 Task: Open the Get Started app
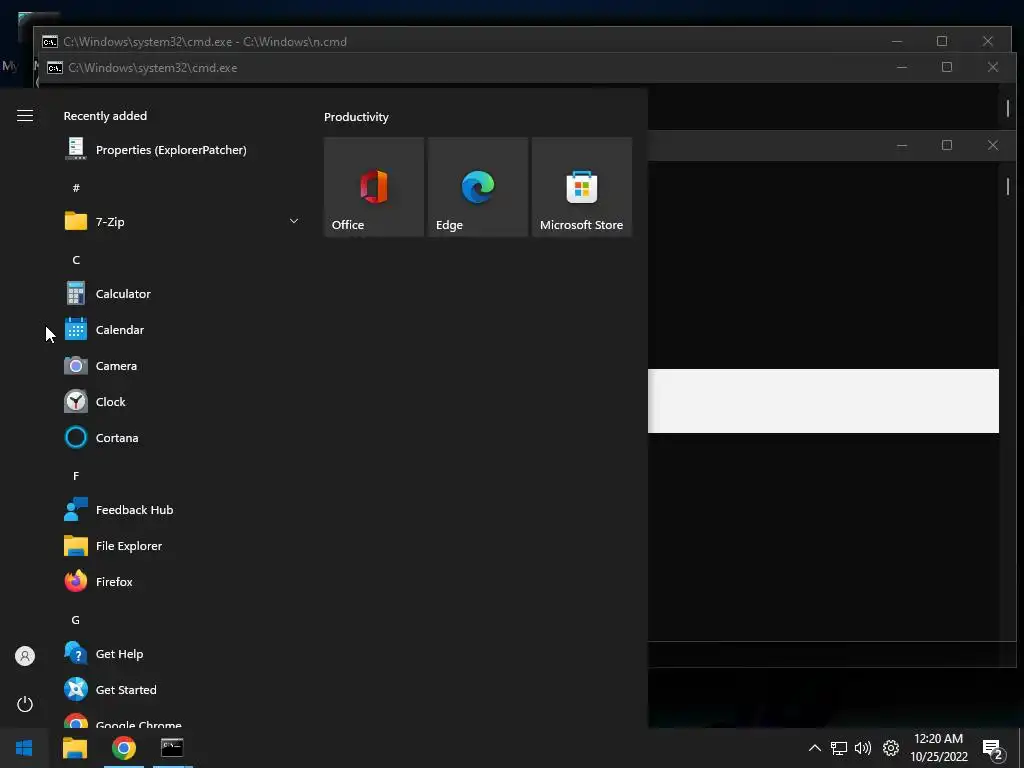[182, 690]
